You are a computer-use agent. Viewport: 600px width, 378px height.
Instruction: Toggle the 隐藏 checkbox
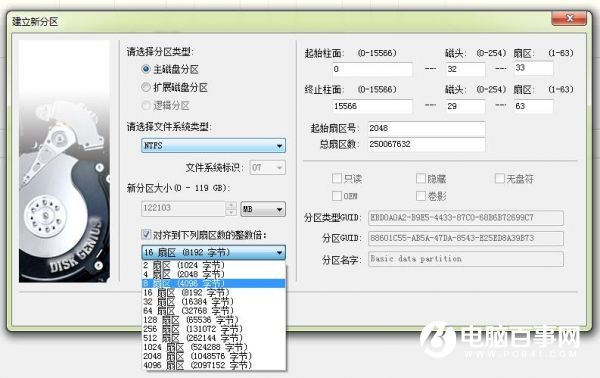421,178
